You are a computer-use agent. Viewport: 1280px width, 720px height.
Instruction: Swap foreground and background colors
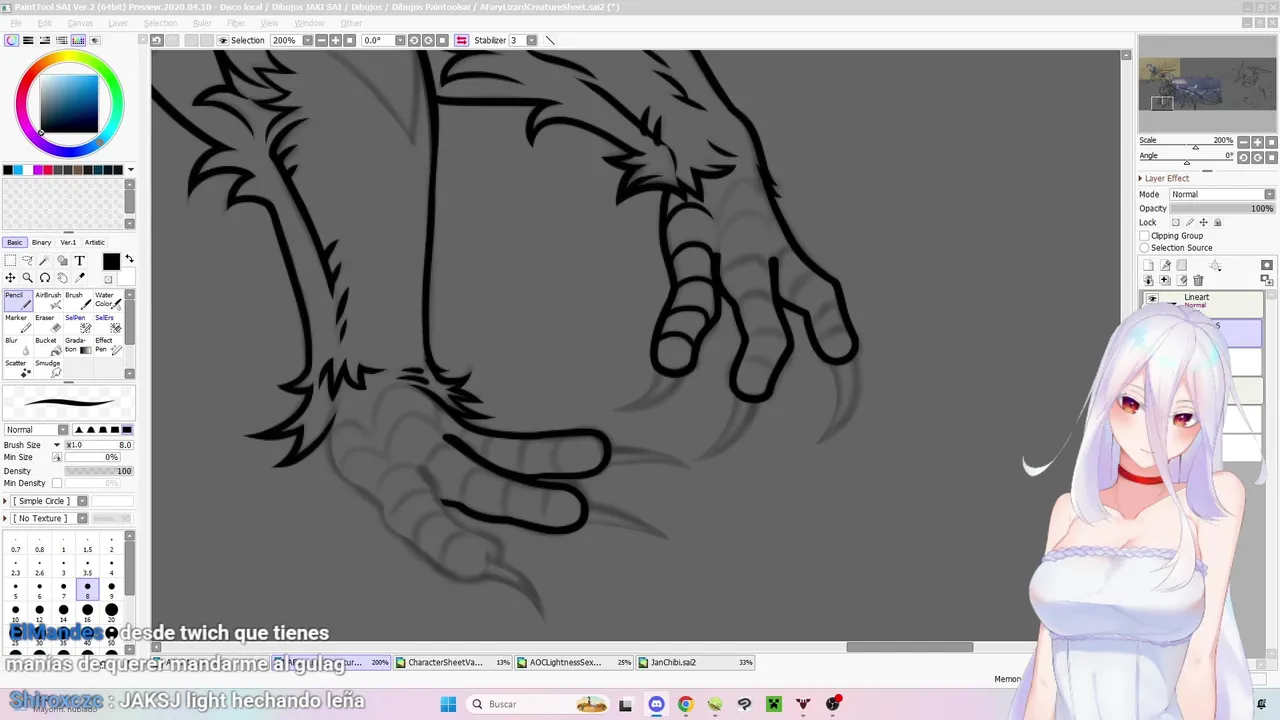click(129, 259)
